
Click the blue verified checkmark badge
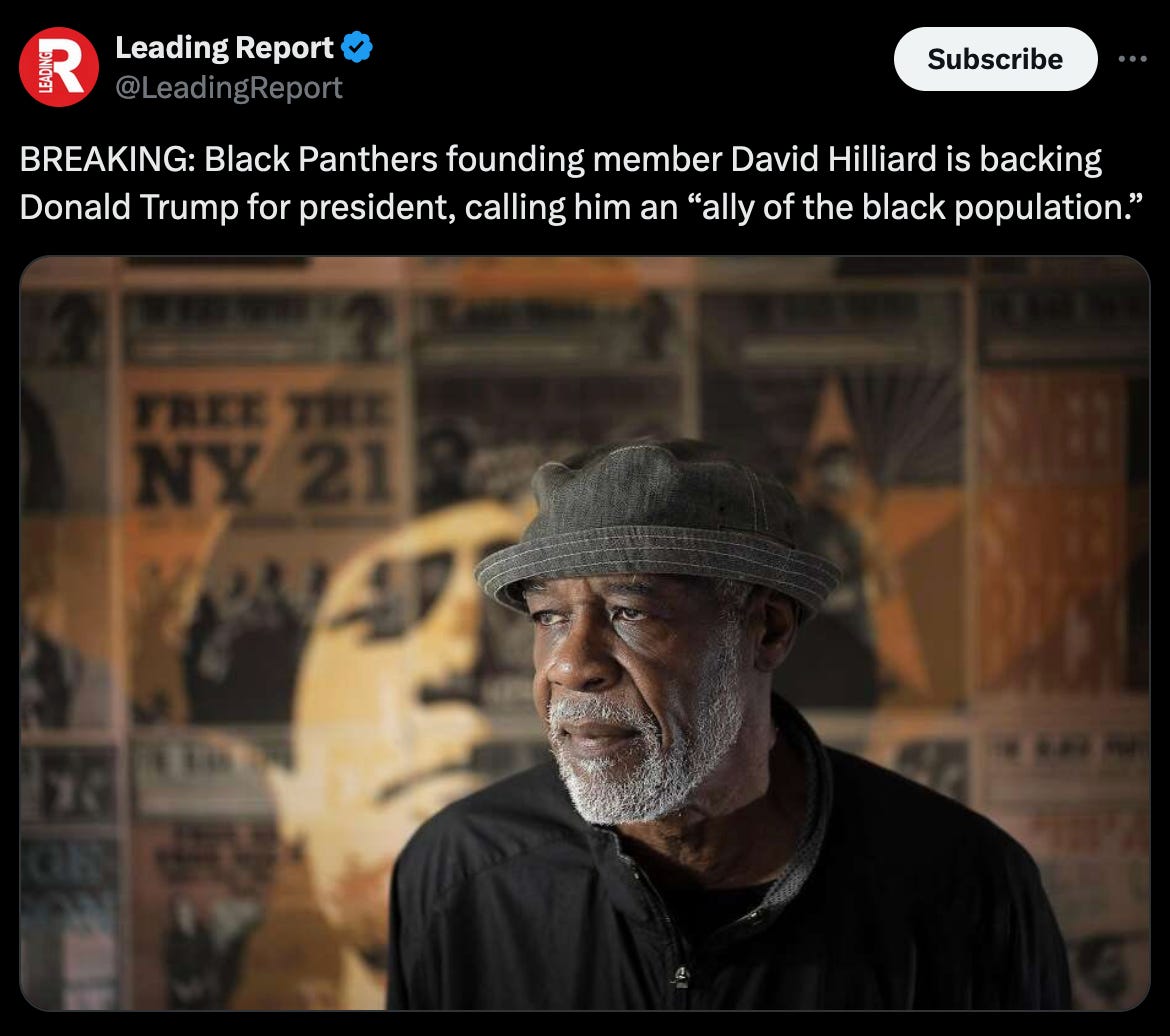point(357,47)
